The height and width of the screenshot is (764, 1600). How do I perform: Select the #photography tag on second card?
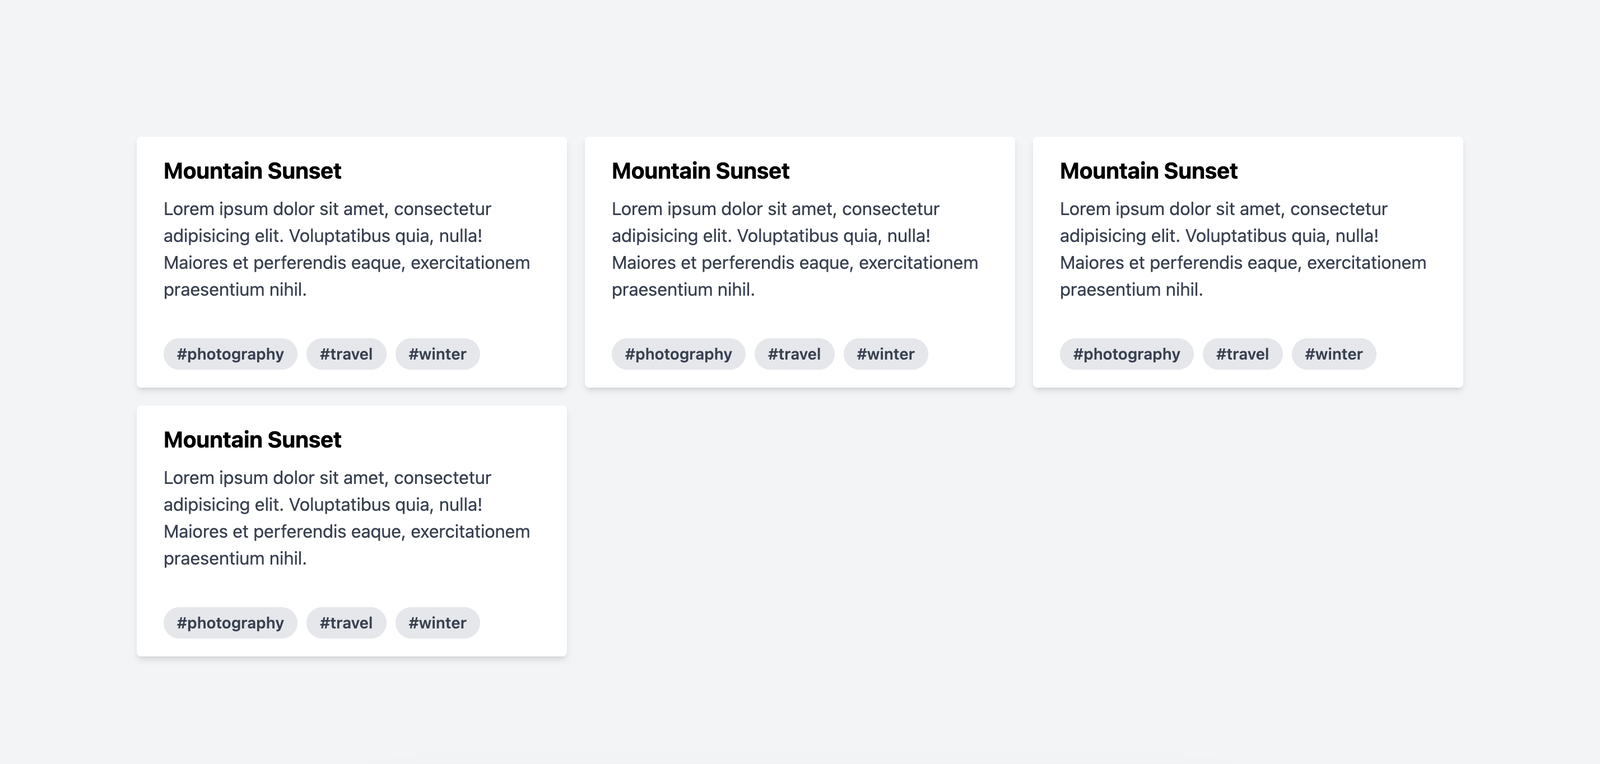[678, 354]
